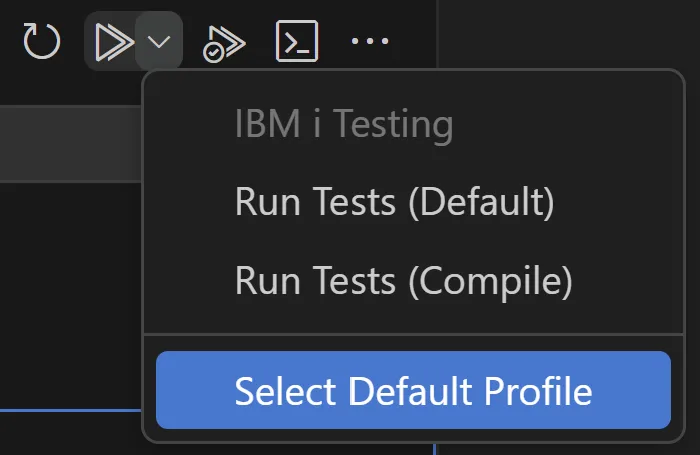Select the highlighted row in the test list
Viewport: 700px width, 455px height.
pyautogui.click(x=71, y=143)
